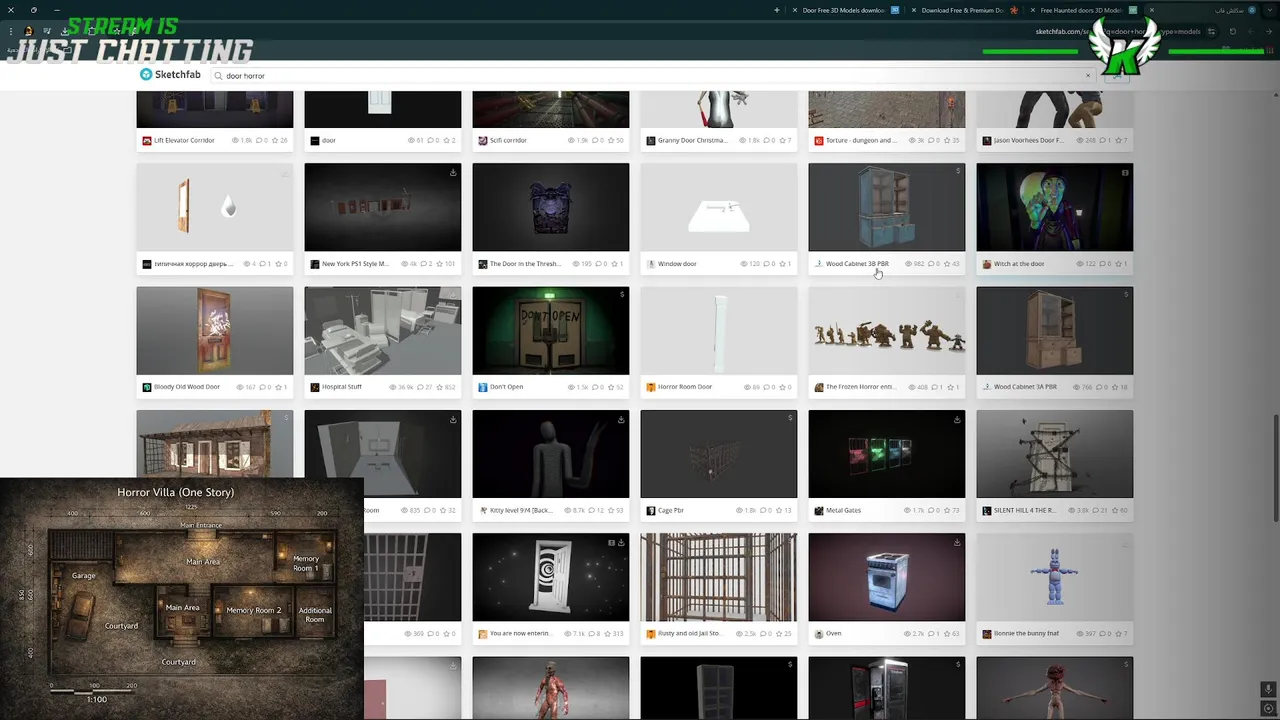Click price icon on 'Wood Cabinet 3A PBR' thumbnail

1126,295
